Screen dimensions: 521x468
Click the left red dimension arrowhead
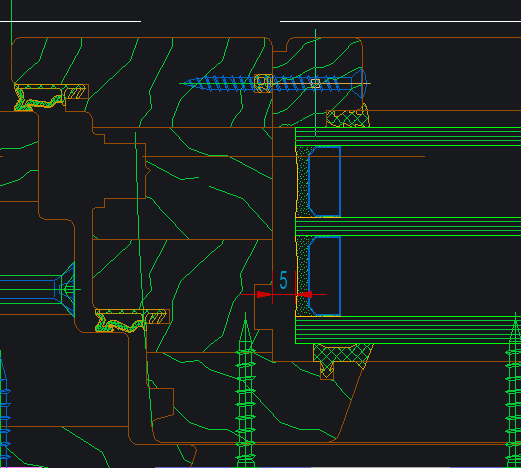tap(264, 294)
